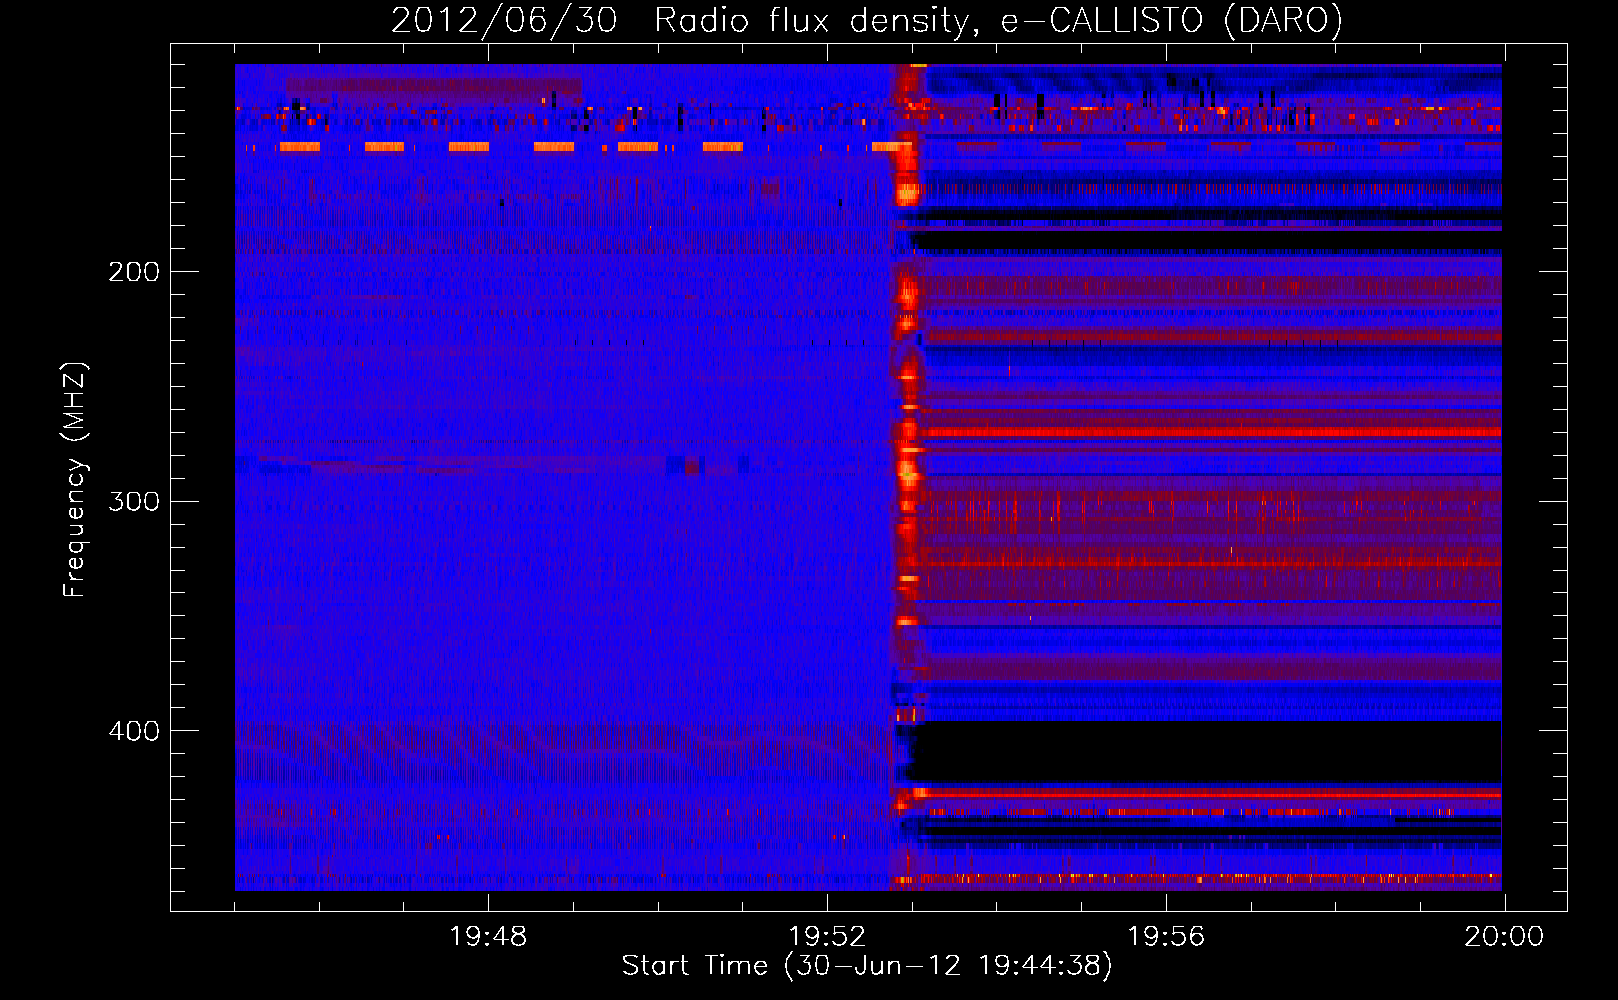Click the 19:48 time tick label

(488, 937)
